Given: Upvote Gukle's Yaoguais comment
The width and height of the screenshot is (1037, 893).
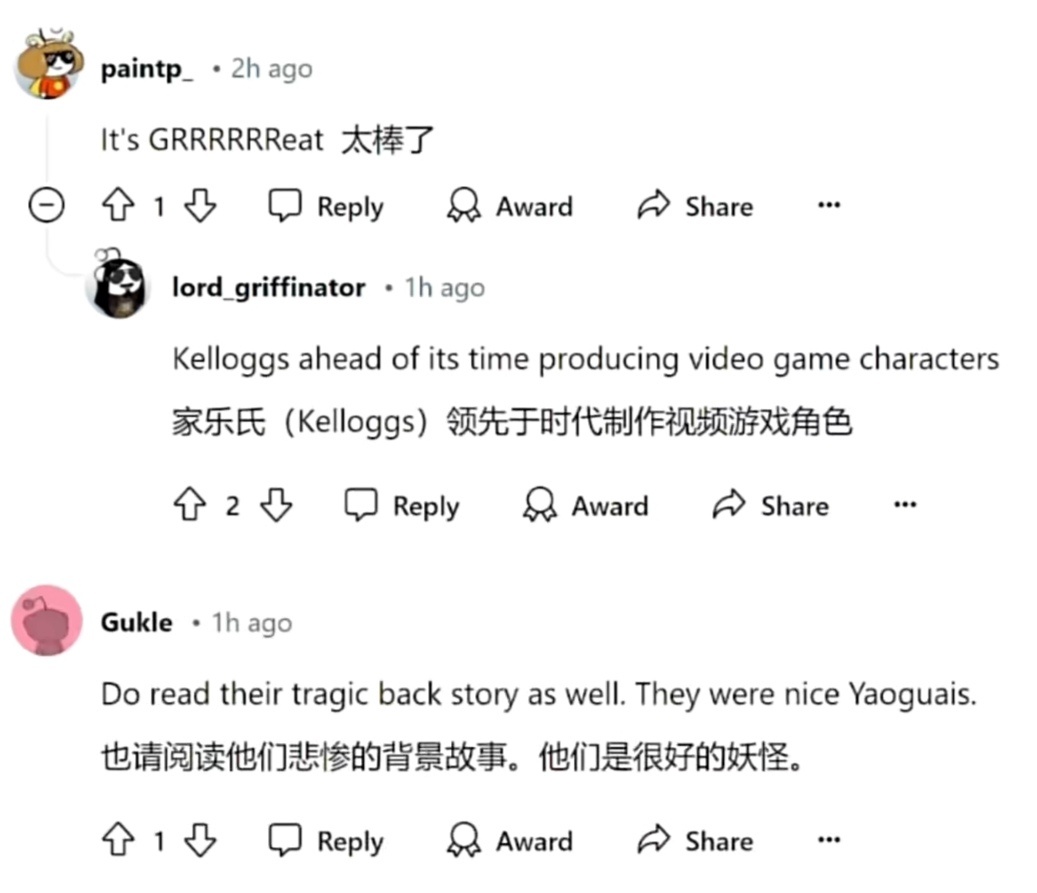Looking at the screenshot, I should coord(118,839).
